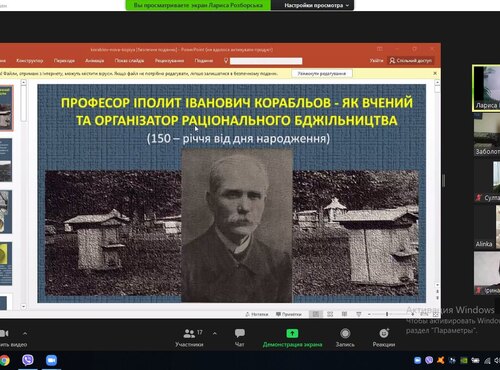The width and height of the screenshot is (500, 370).
Task: Close the protected view warning bar
Action: click(435, 73)
